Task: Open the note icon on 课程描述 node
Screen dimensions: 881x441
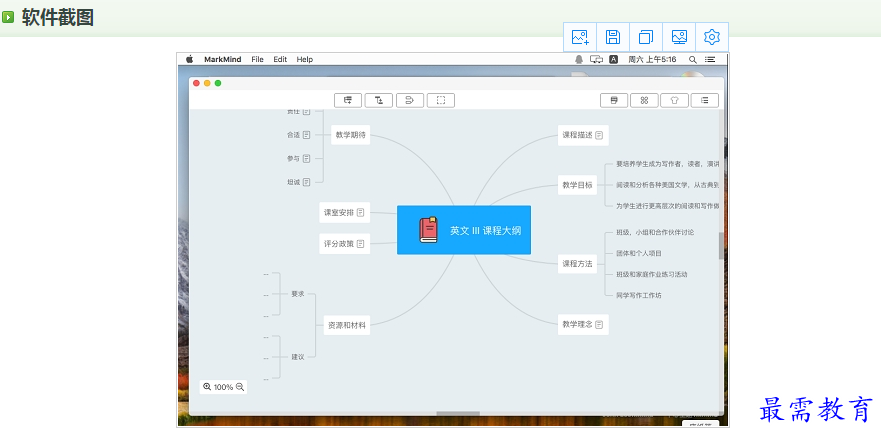Action: pyautogui.click(x=599, y=135)
